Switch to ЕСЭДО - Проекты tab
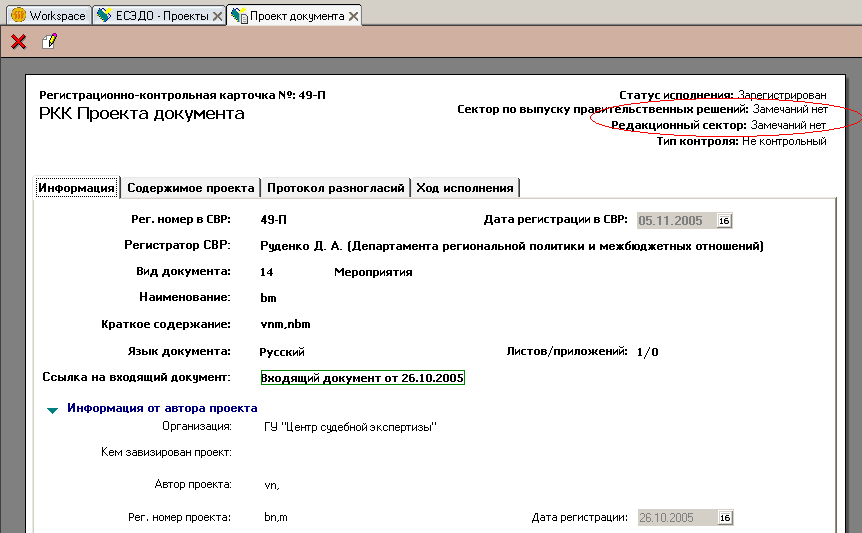The height and width of the screenshot is (533, 862). 159,15
